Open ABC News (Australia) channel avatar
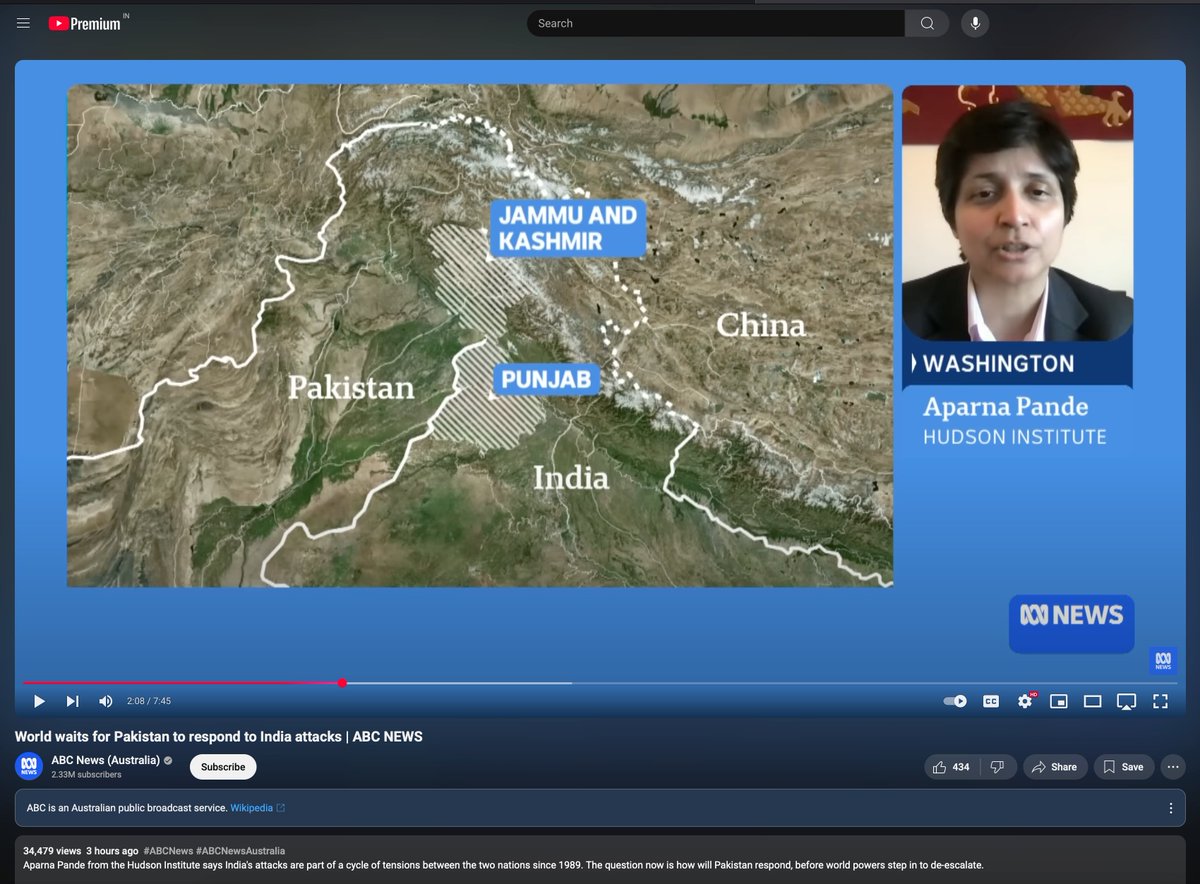Image resolution: width=1200 pixels, height=884 pixels. click(x=29, y=766)
